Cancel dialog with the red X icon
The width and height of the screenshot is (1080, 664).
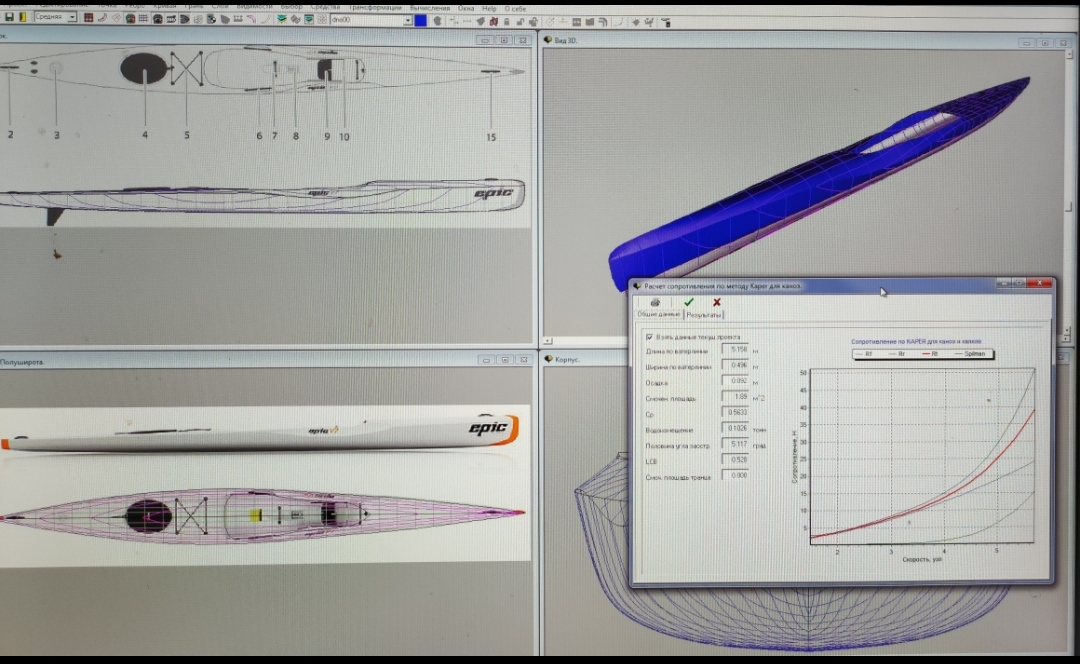coord(717,302)
